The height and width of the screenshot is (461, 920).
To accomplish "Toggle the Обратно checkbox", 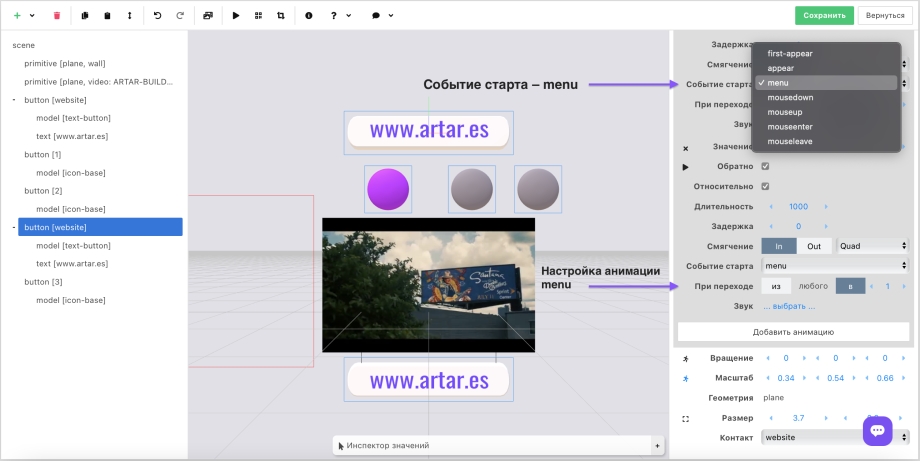I will point(766,166).
